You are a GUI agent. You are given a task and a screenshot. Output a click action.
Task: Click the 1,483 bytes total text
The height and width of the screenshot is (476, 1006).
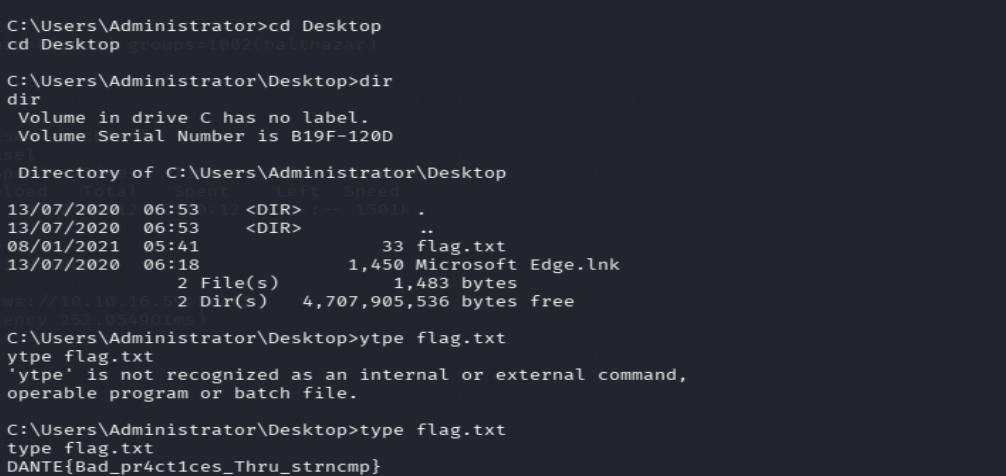pos(455,283)
